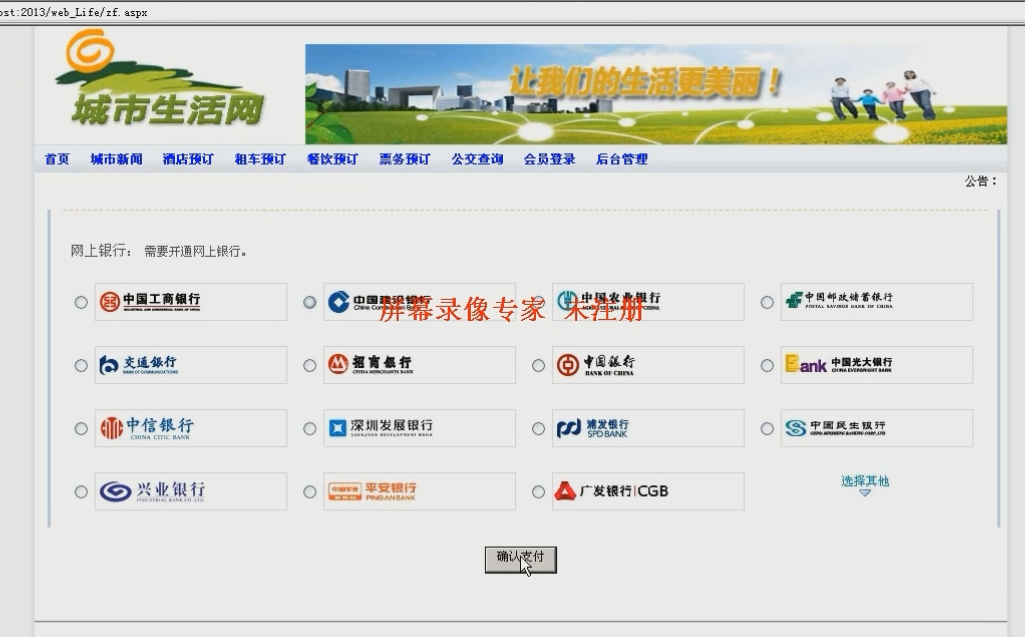Open the 餐饮预订 menu item
The image size is (1025, 637).
point(333,159)
